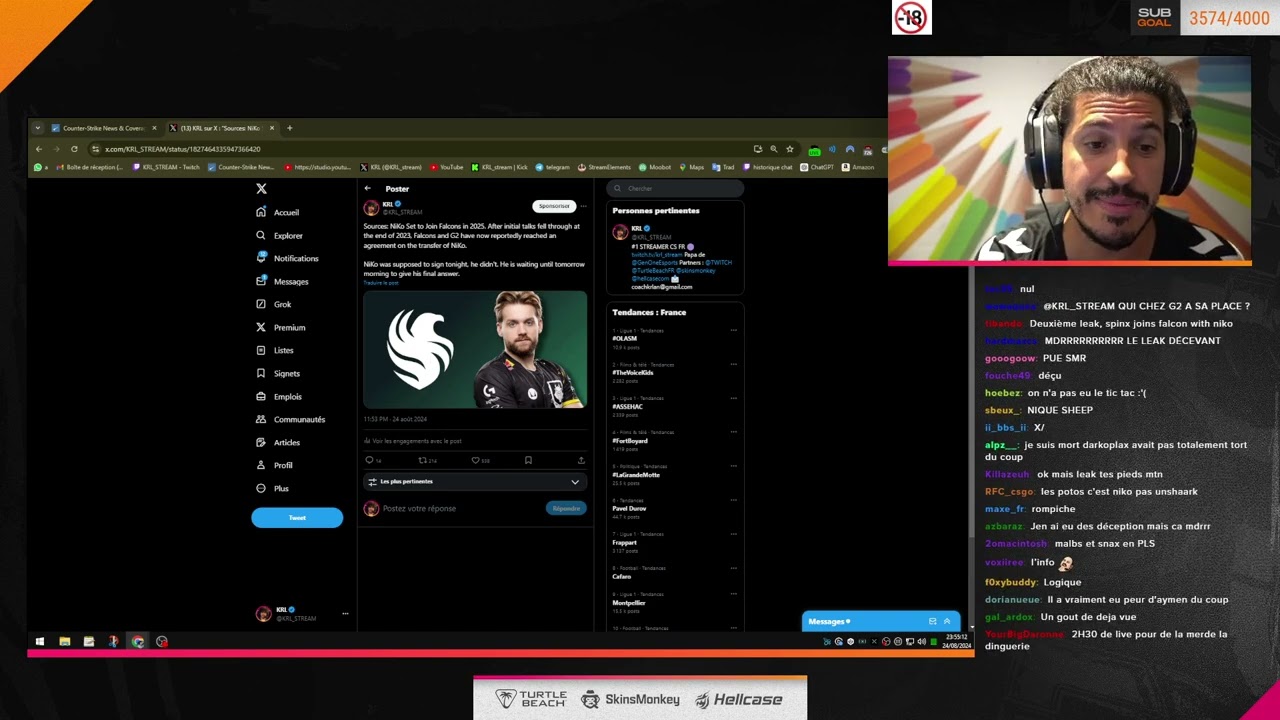The height and width of the screenshot is (720, 1280).
Task: Open options for Pavel Durov trend
Action: point(733,500)
